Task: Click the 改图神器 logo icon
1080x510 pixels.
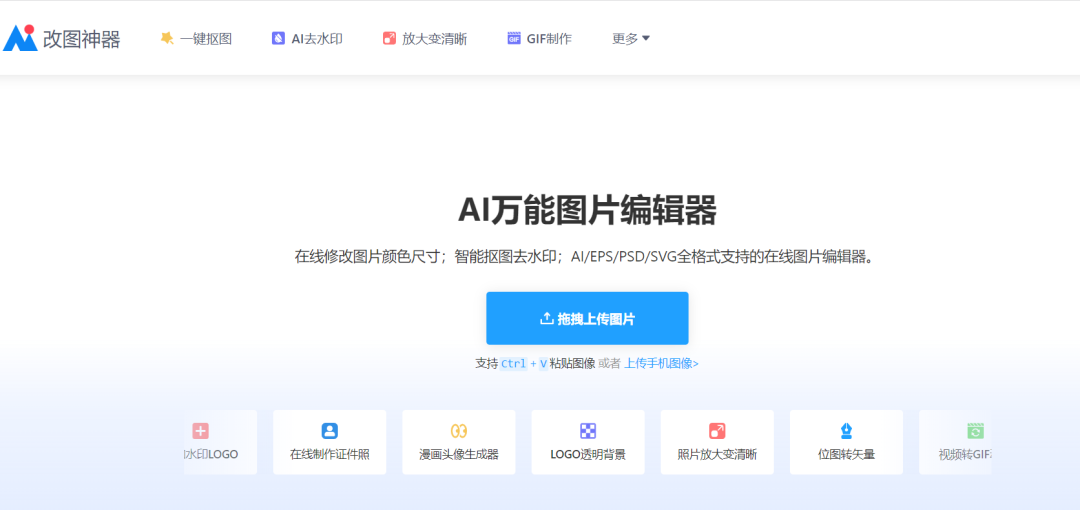Action: 20,39
